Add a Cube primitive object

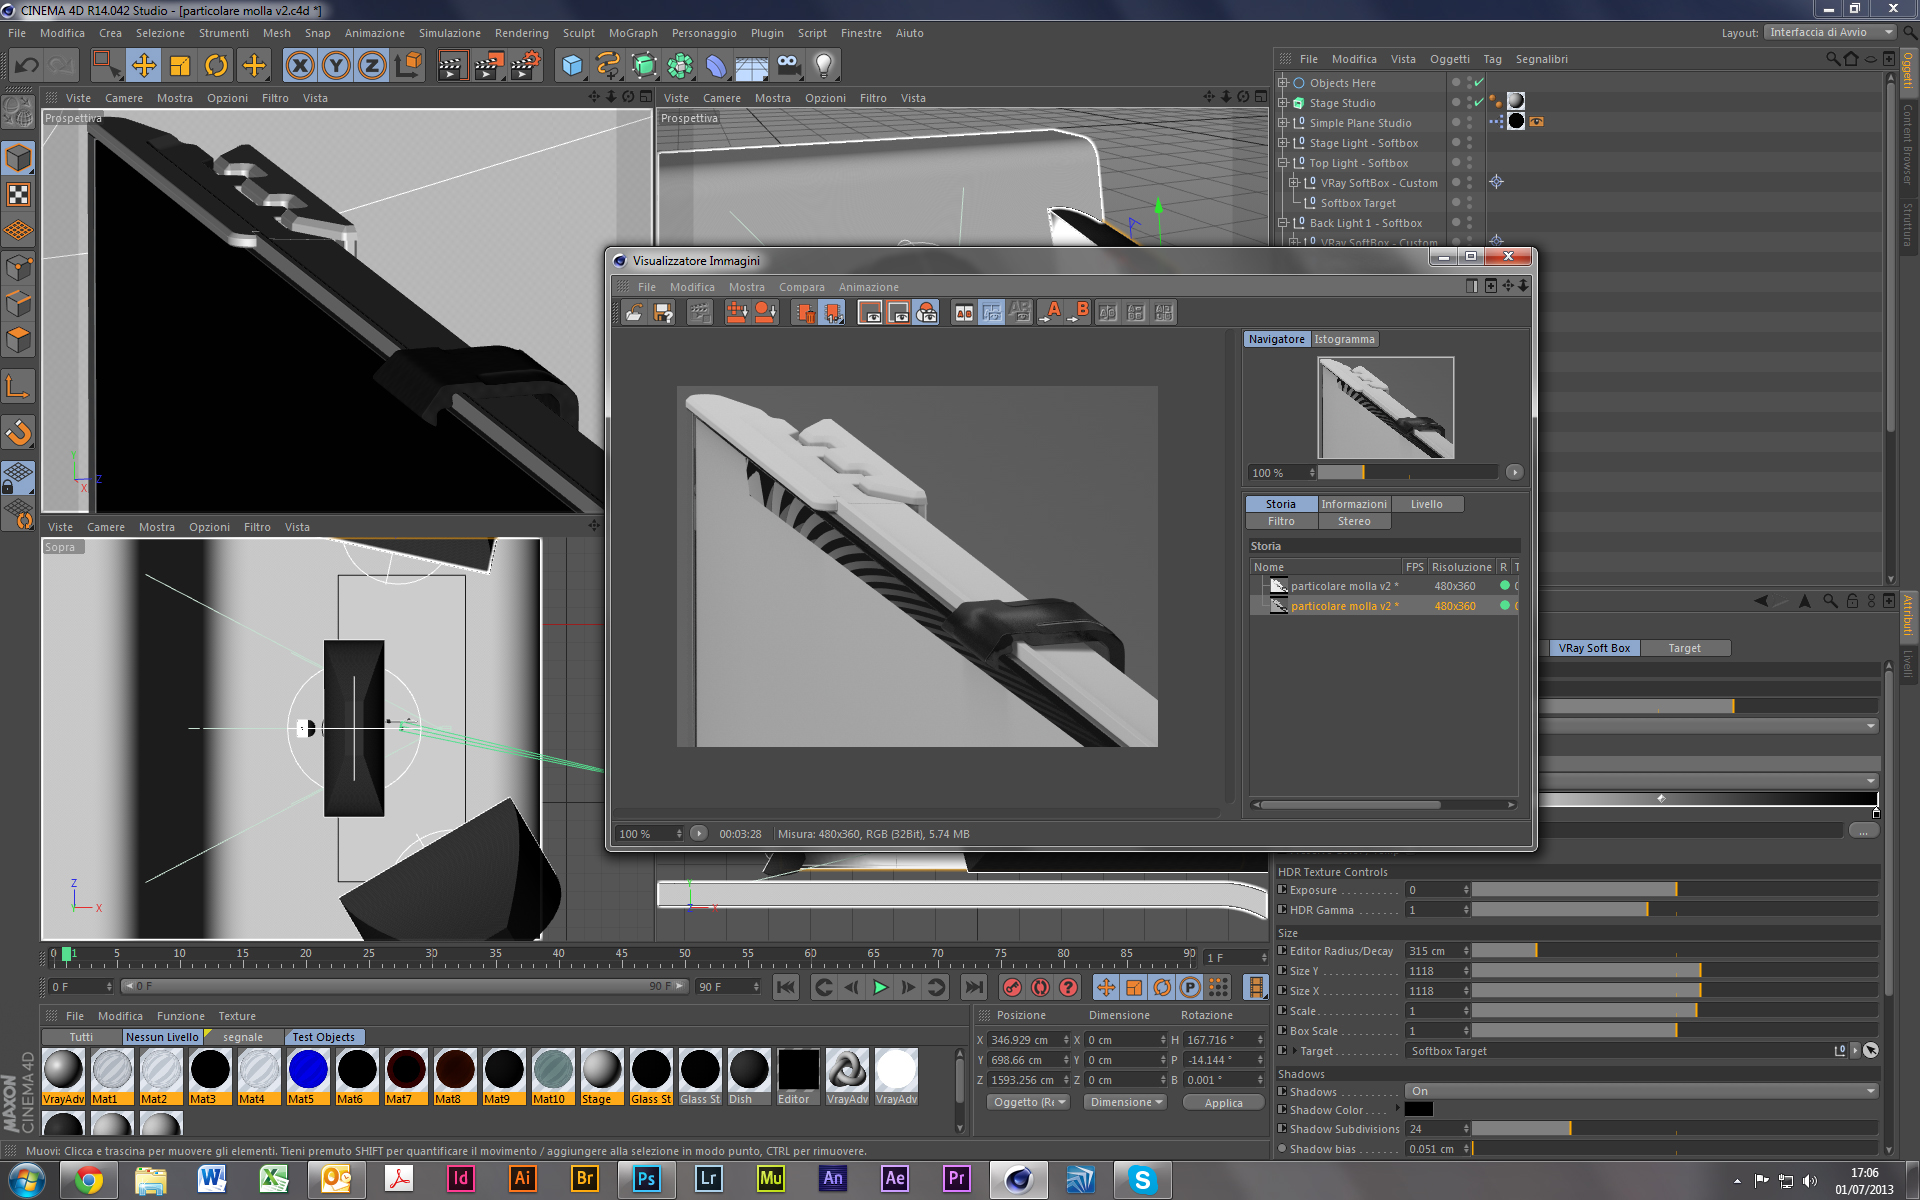572,66
